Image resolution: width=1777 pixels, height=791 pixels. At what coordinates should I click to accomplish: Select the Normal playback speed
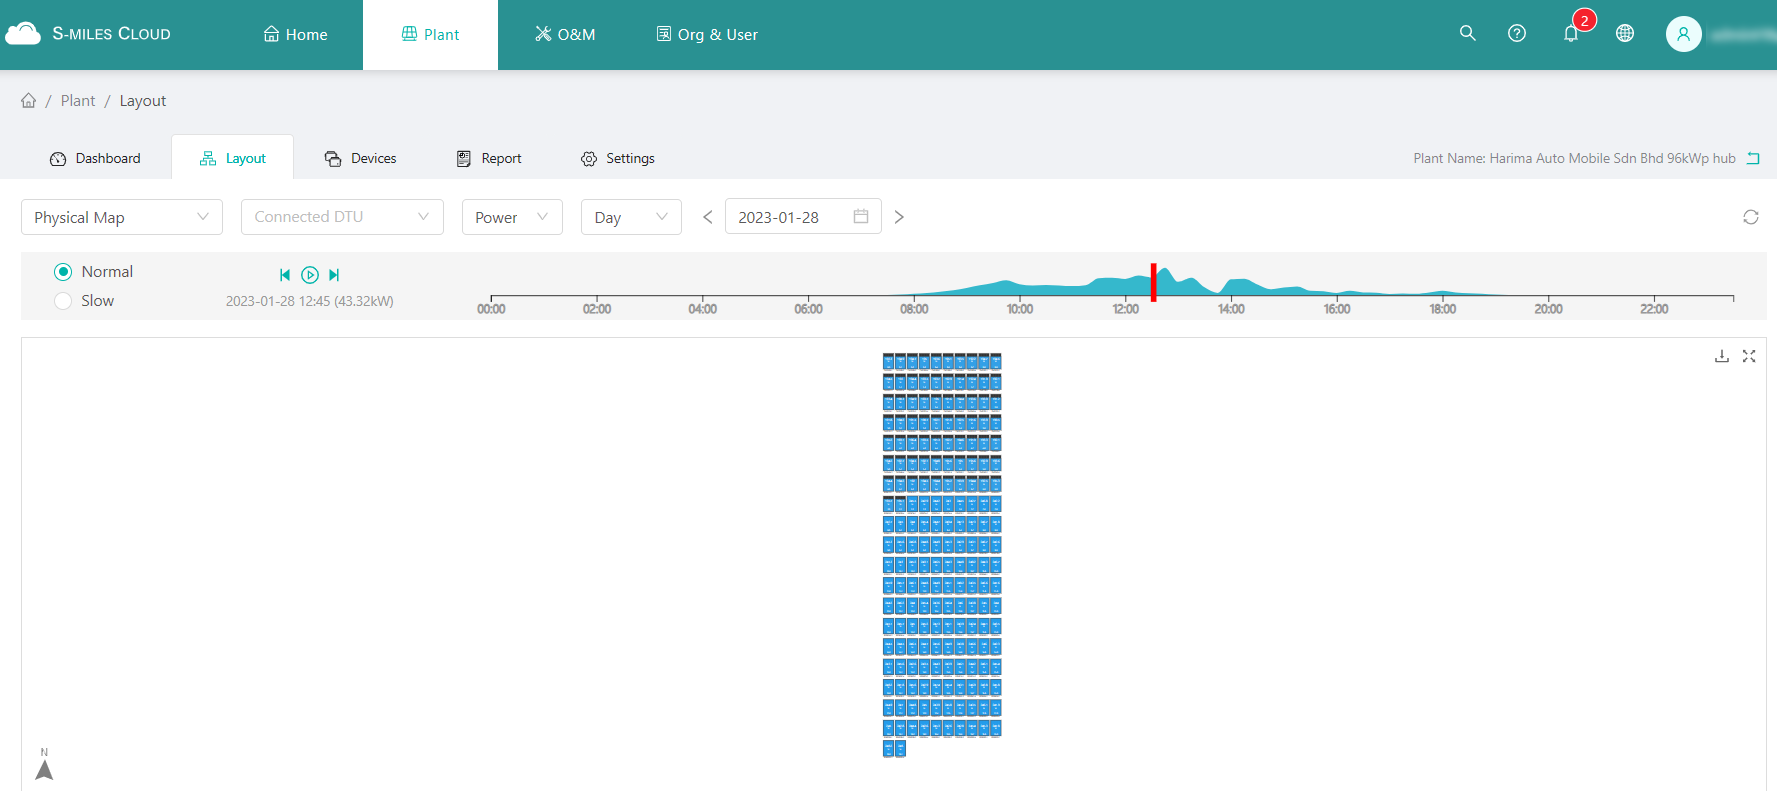[x=63, y=272]
